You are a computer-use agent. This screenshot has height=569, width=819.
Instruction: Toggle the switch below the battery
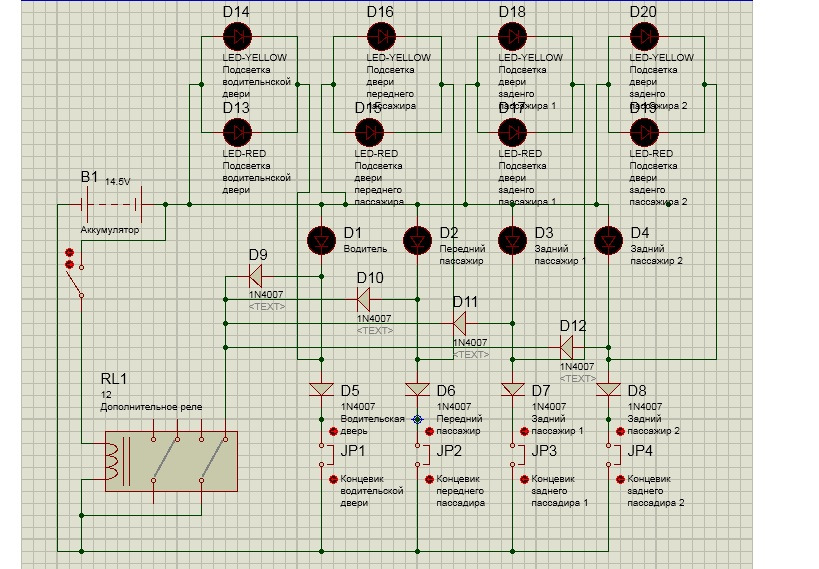point(75,281)
